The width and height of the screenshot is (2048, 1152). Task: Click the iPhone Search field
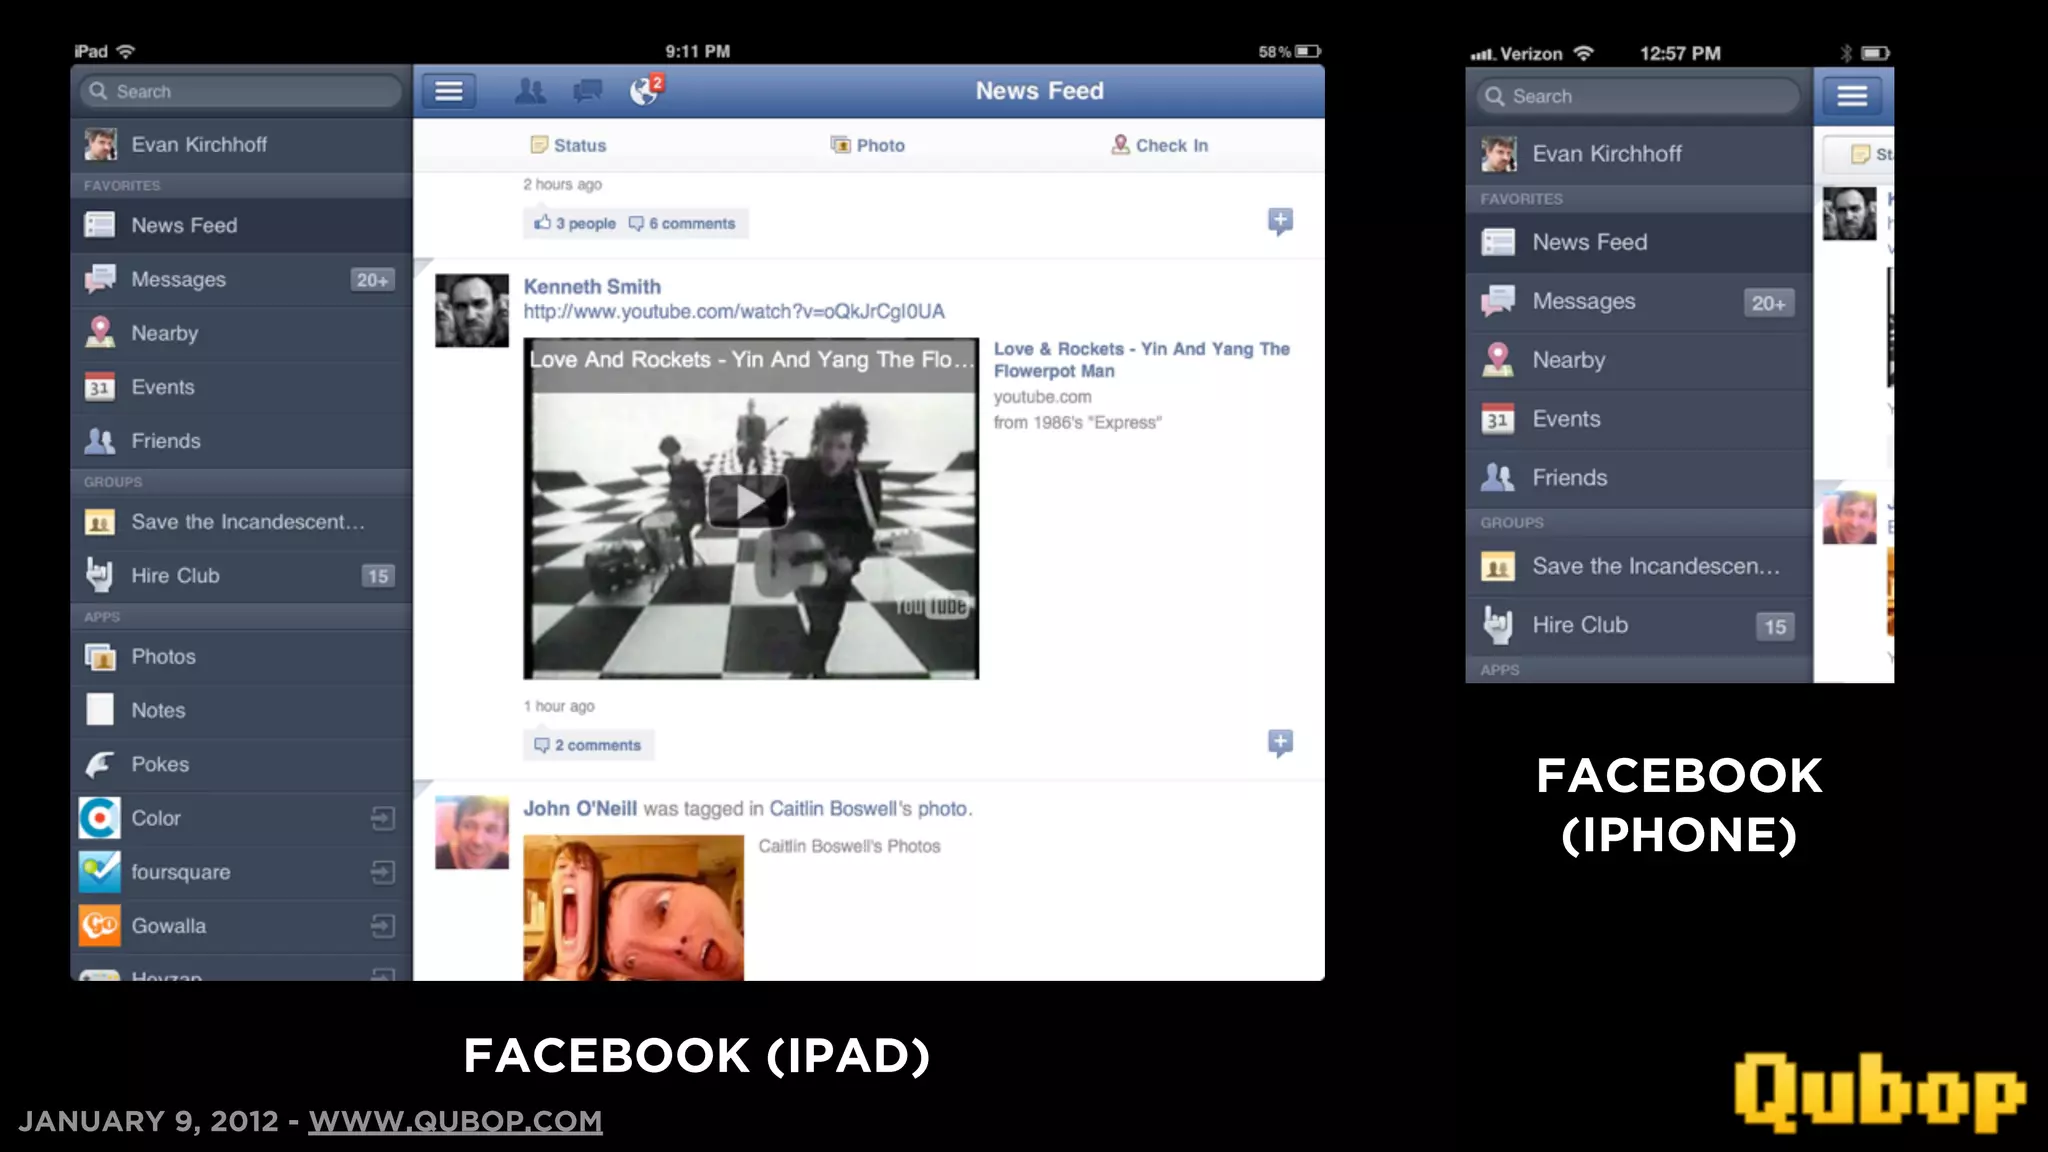tap(1638, 96)
